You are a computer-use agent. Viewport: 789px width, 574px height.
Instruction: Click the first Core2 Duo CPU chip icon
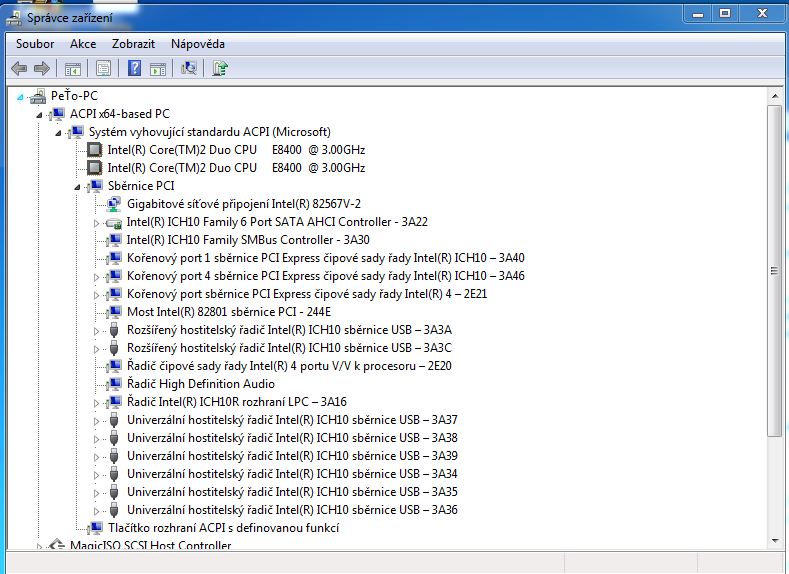94,150
